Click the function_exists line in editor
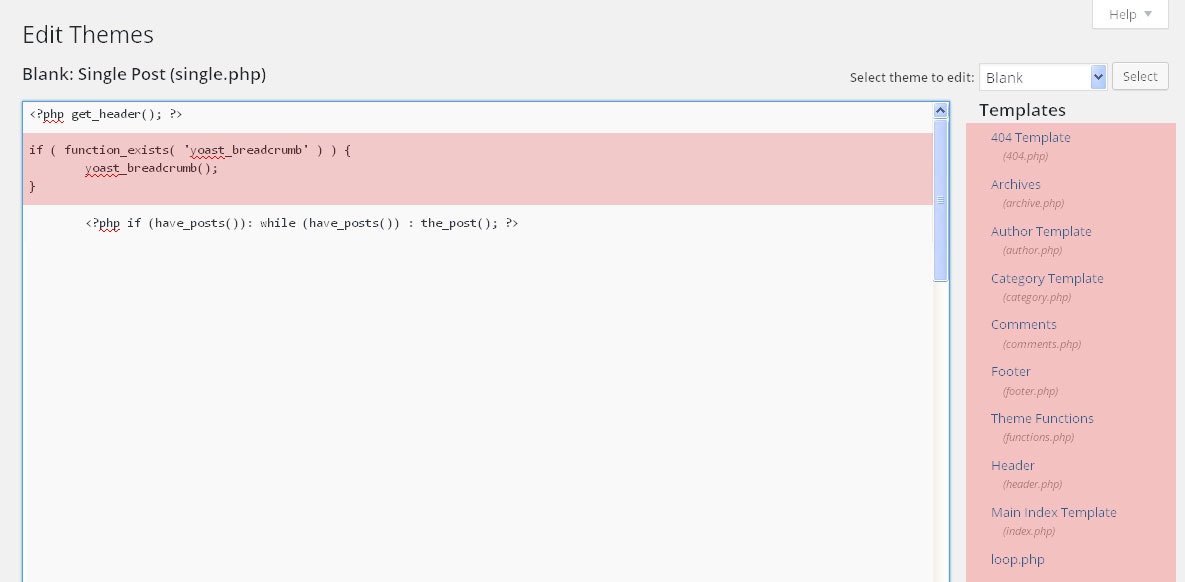The width and height of the screenshot is (1185, 582). 190,150
